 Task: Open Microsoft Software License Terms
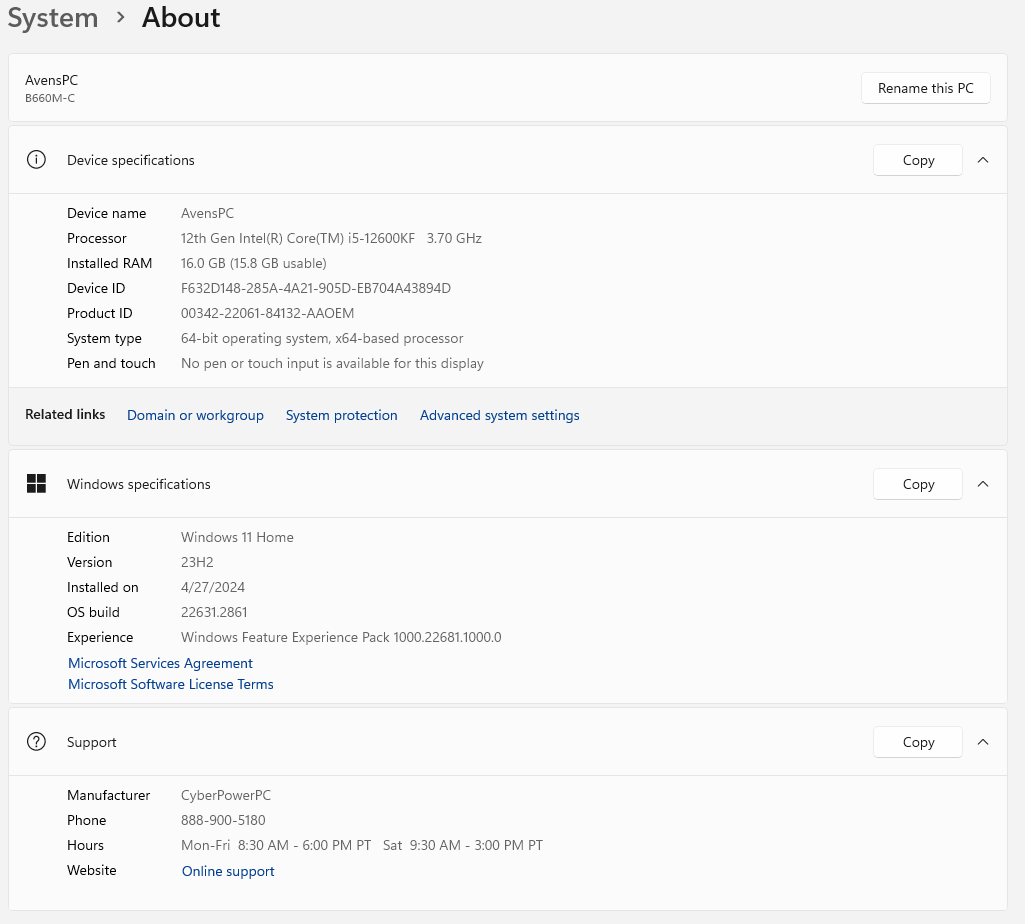point(170,684)
